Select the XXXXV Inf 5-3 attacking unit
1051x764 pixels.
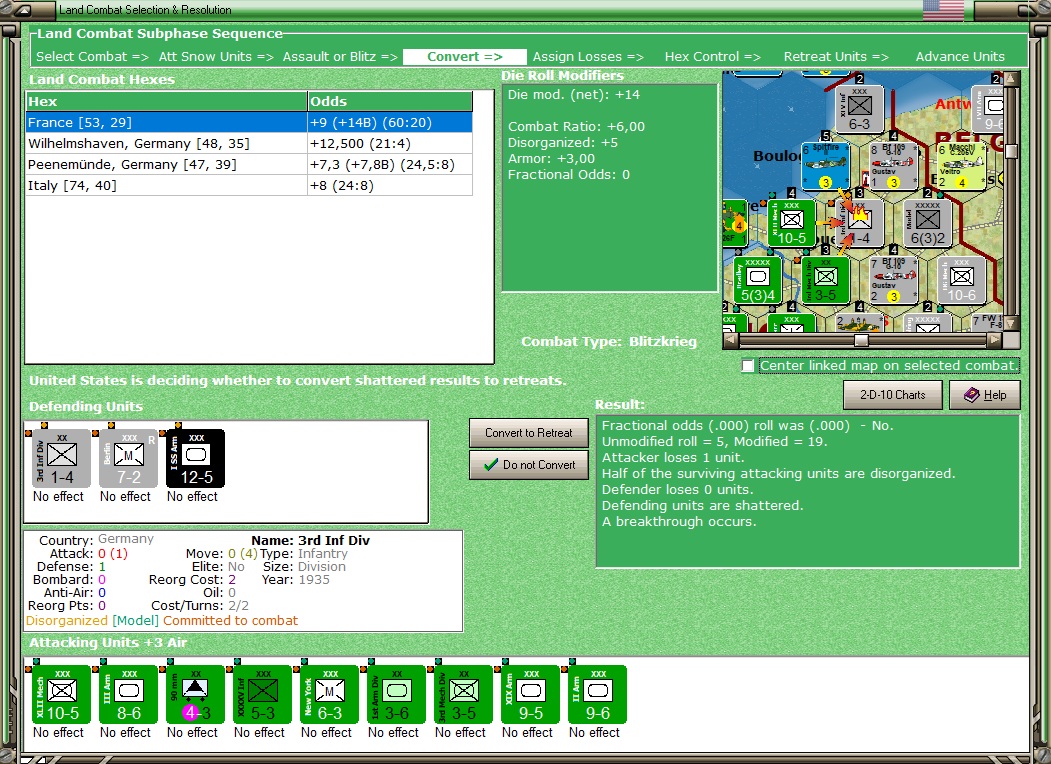[263, 694]
